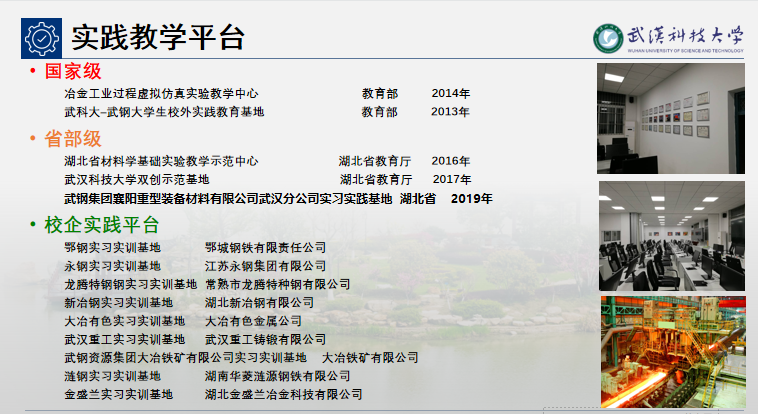
Task: Click the year 2017年
Action: click(x=452, y=179)
